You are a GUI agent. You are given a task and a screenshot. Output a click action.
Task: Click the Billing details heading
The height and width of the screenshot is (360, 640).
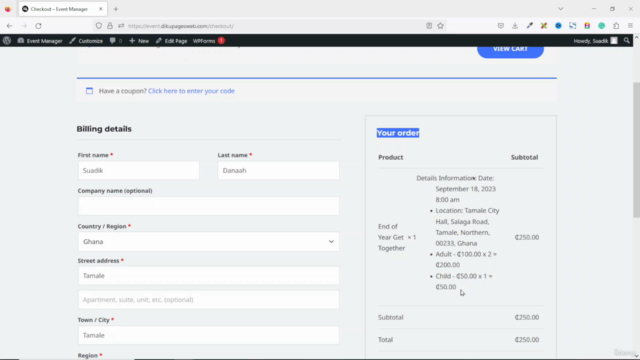104,129
